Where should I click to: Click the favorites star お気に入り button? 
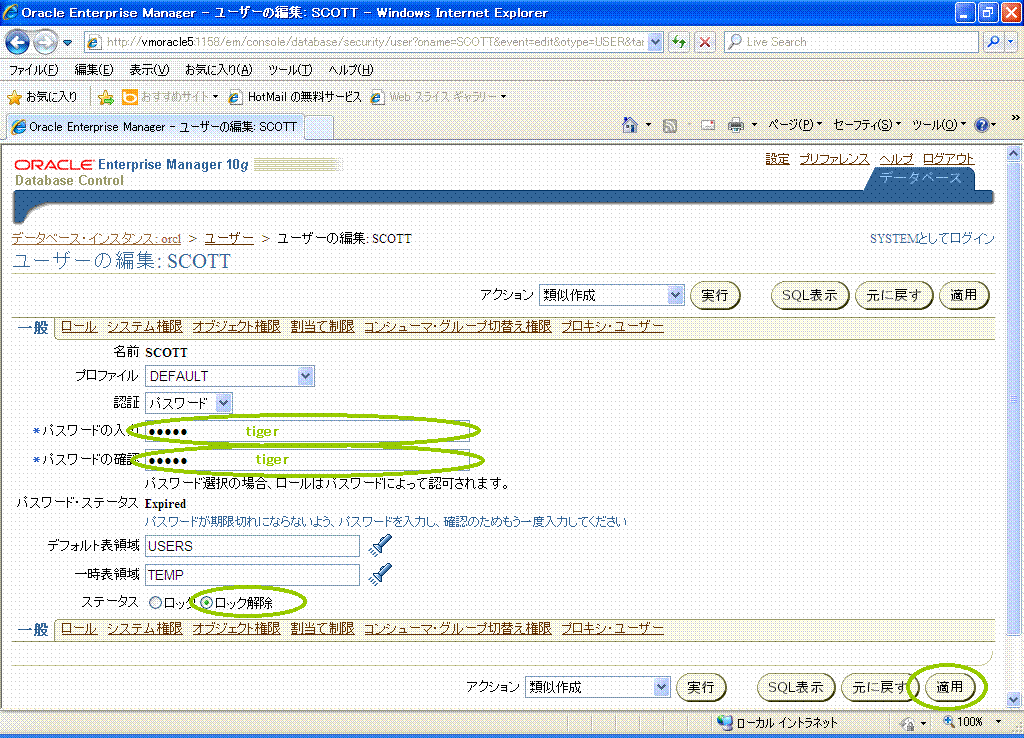(42, 97)
